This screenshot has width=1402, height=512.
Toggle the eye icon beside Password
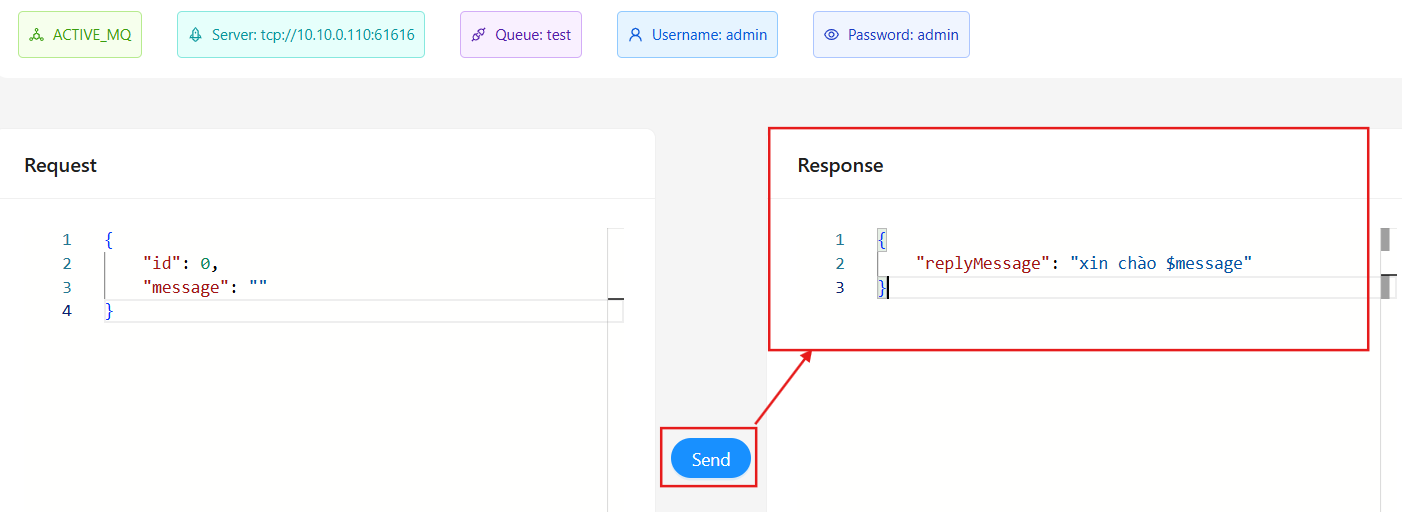pos(831,35)
